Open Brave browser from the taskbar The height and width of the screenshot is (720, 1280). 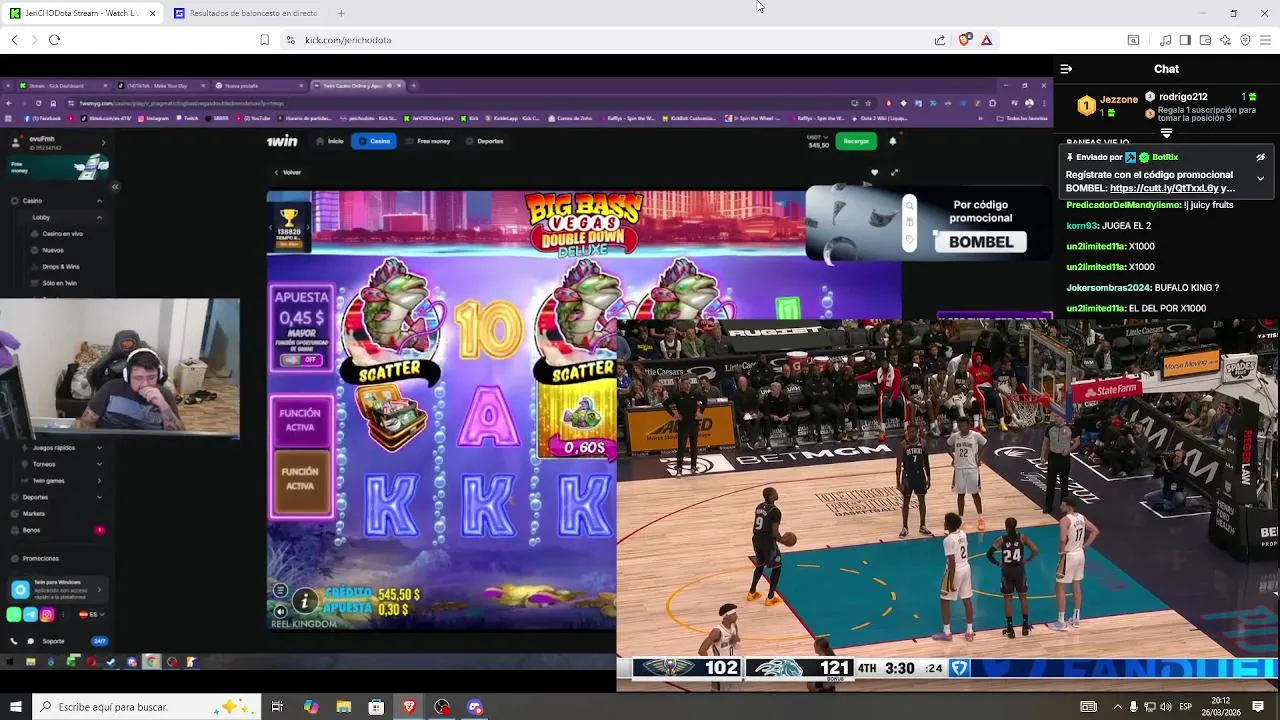409,707
